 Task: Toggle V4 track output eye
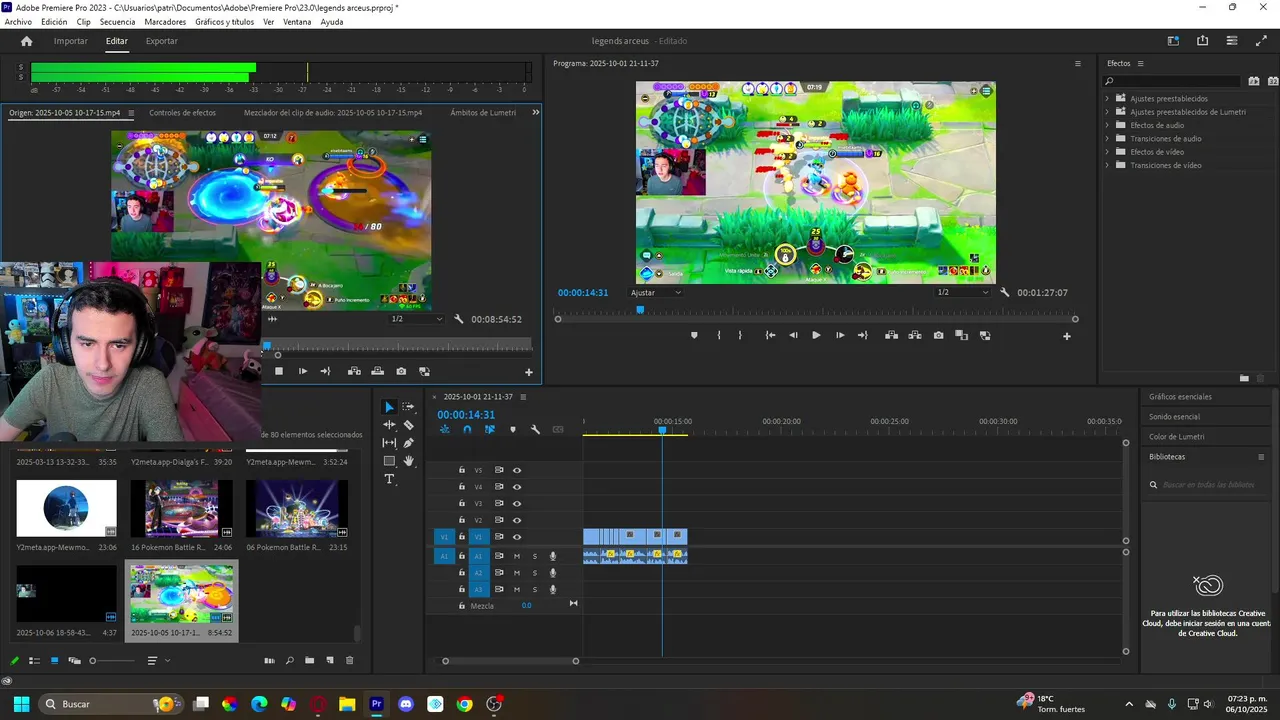517,487
